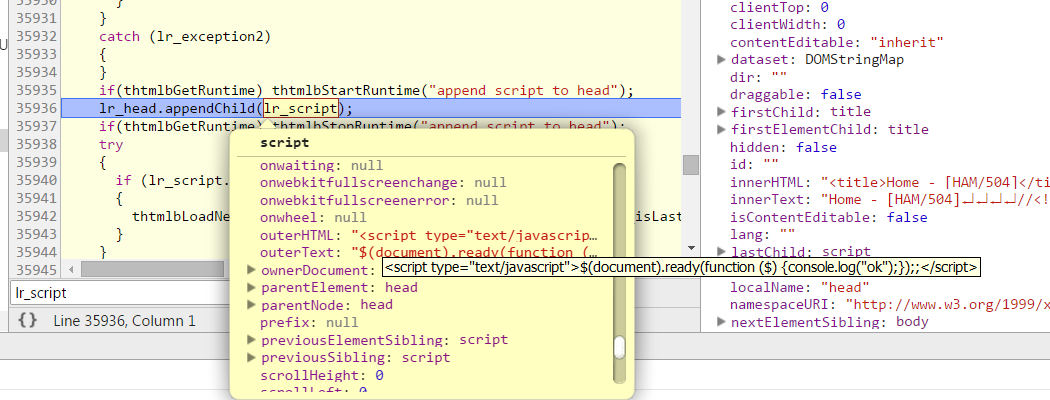Image resolution: width=1050 pixels, height=400 pixels.
Task: Click the highlighted lr_script variable in code
Action: (301, 109)
